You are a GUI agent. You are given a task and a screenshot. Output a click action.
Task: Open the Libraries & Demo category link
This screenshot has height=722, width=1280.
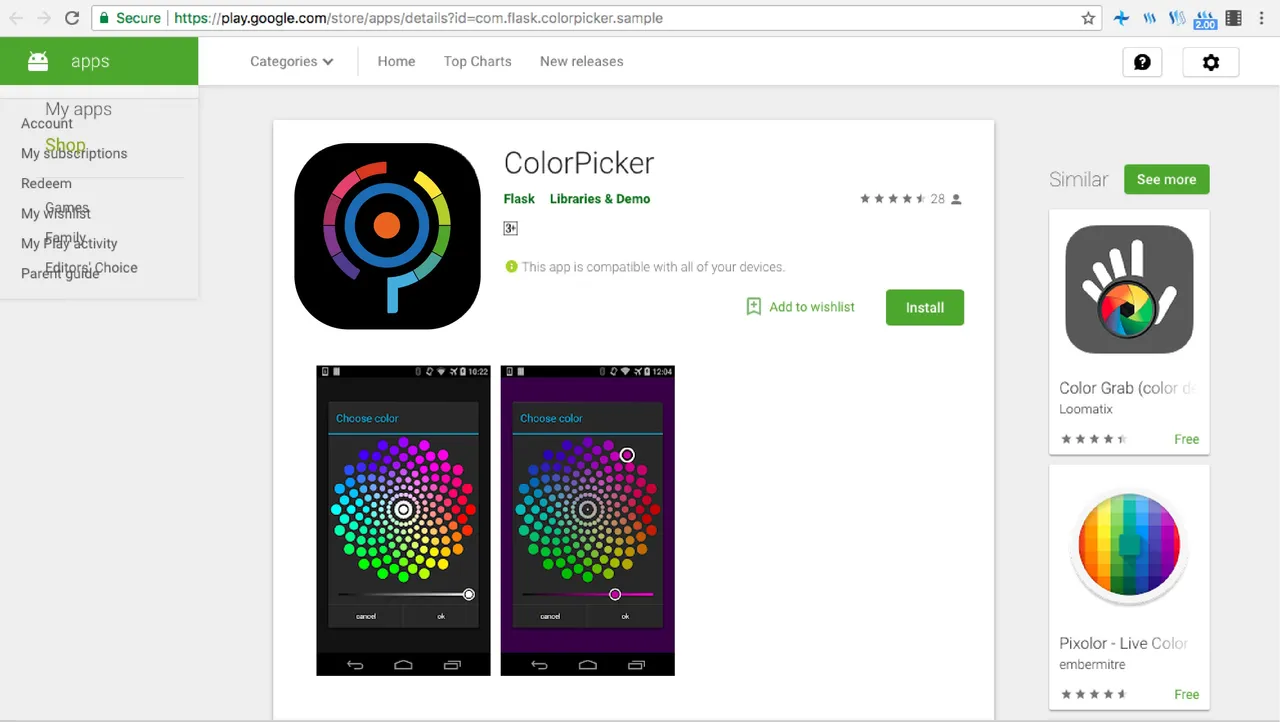click(x=600, y=199)
